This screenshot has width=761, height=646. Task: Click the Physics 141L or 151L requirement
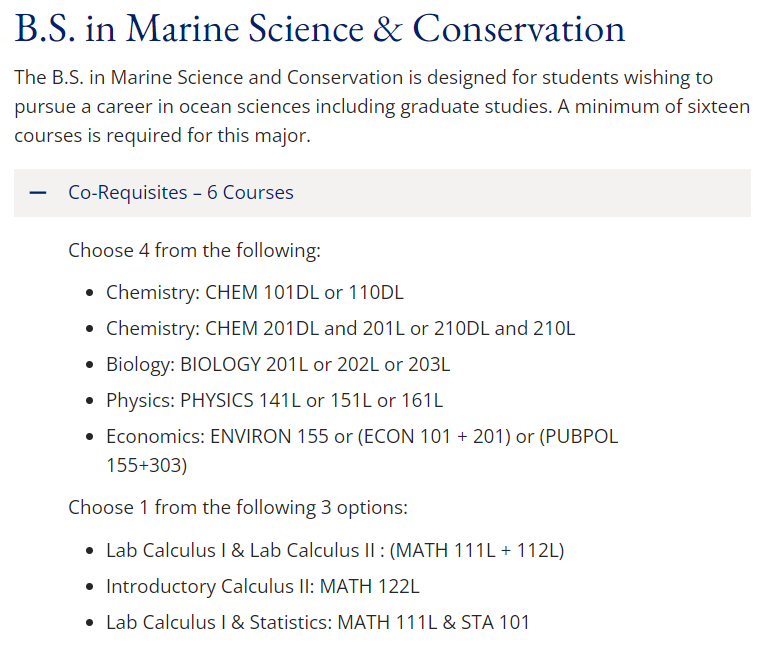coord(274,401)
